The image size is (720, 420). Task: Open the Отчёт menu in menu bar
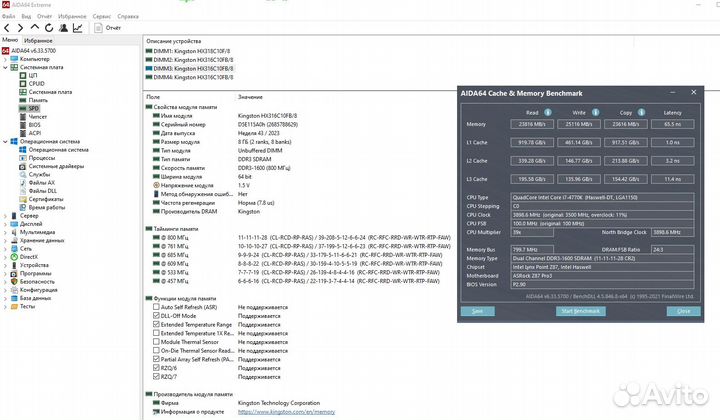point(45,16)
